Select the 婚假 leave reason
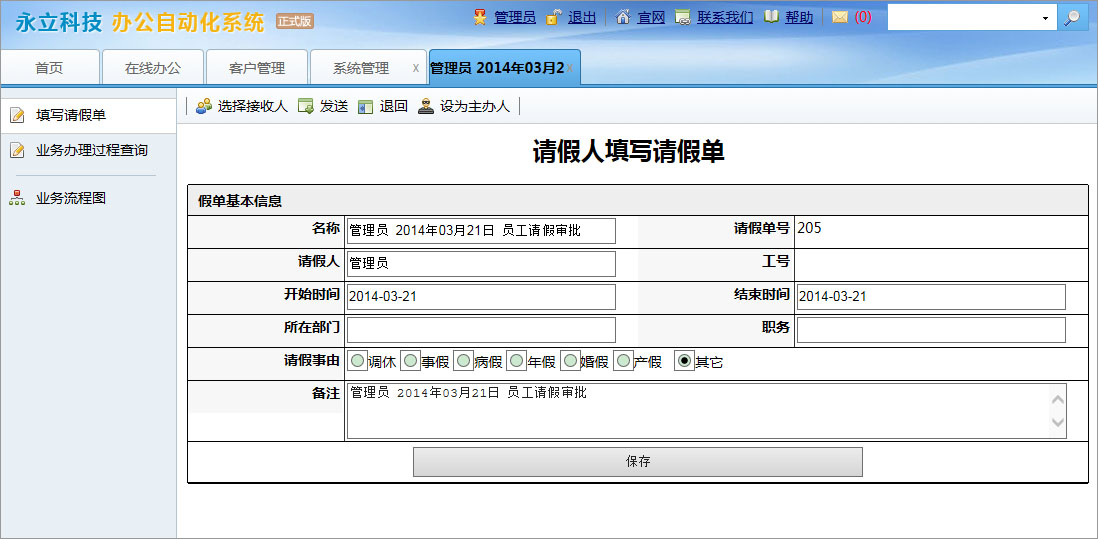 (570, 361)
